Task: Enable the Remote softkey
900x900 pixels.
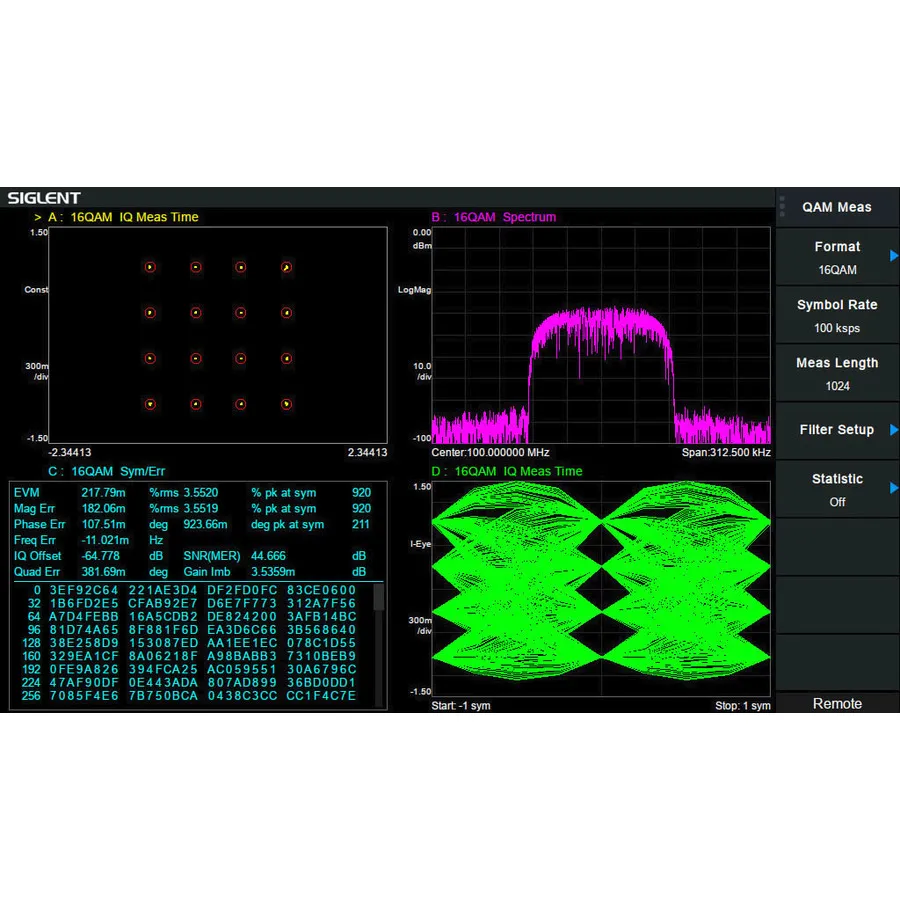Action: [836, 704]
